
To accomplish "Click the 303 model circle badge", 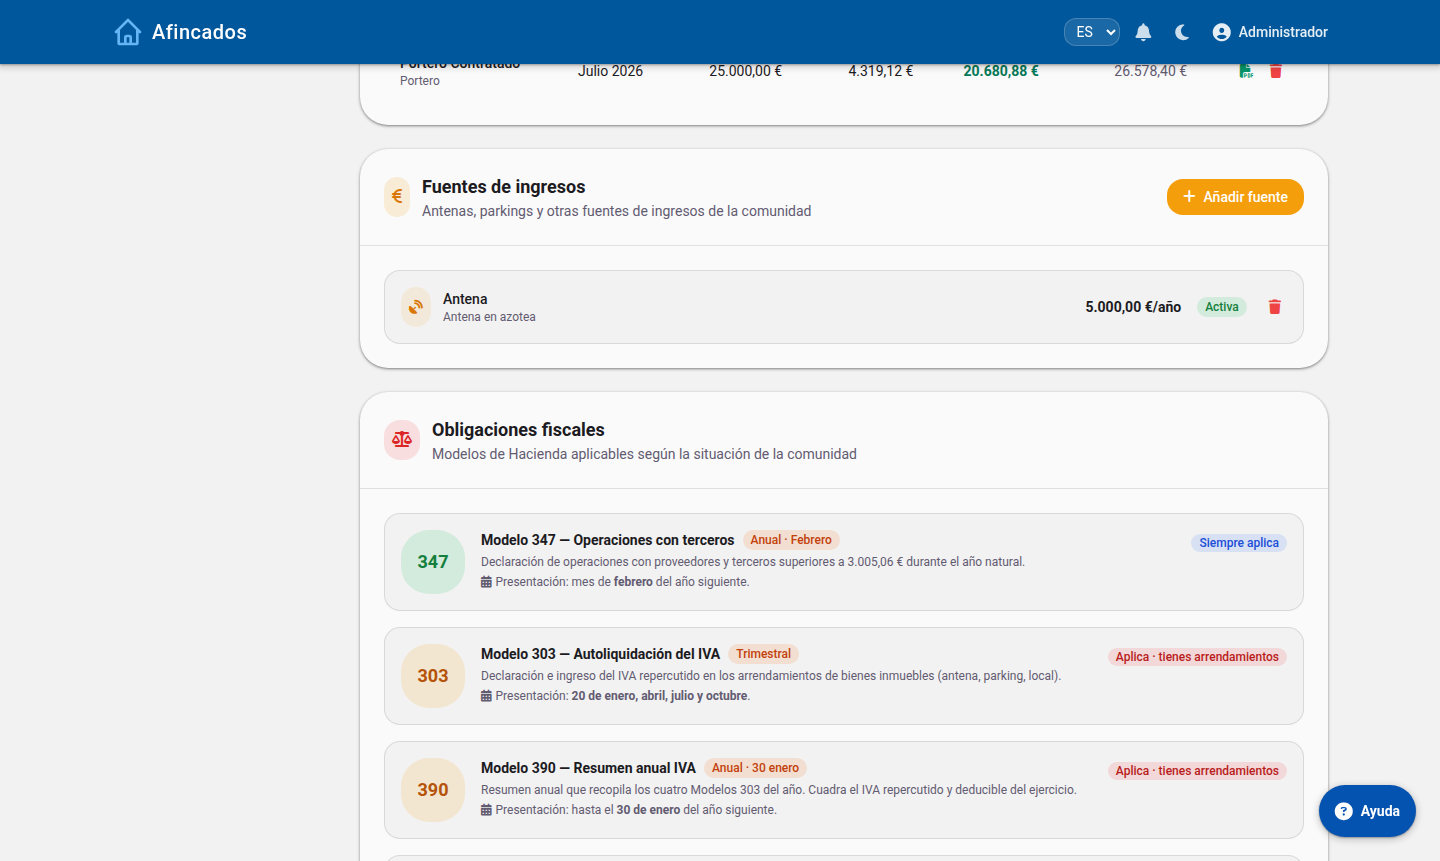I will pos(433,676).
